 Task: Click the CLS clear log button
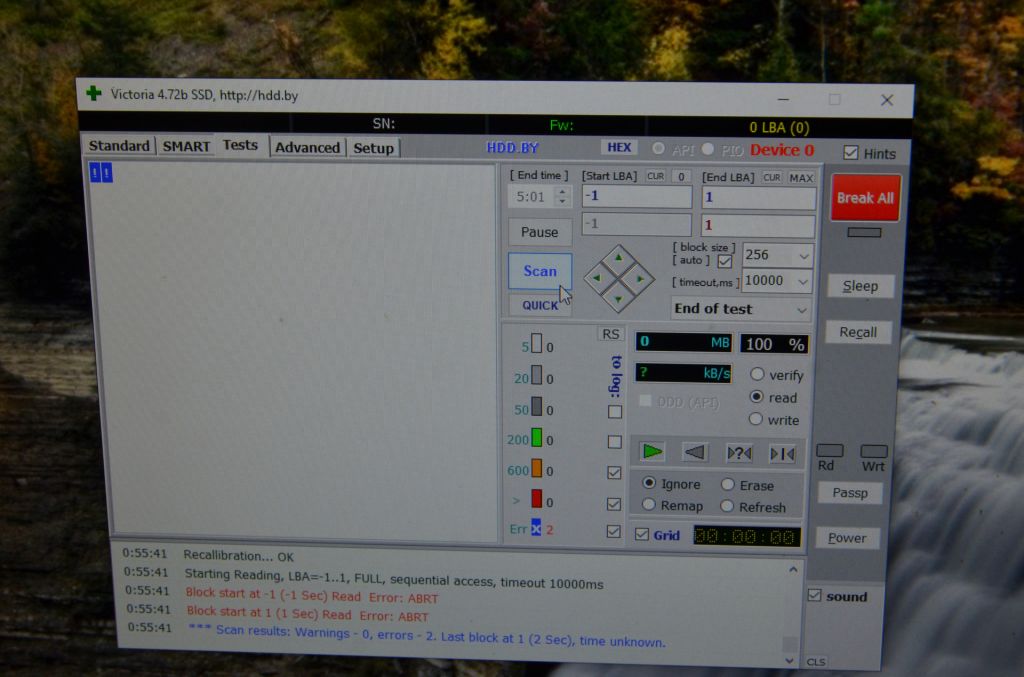[816, 662]
